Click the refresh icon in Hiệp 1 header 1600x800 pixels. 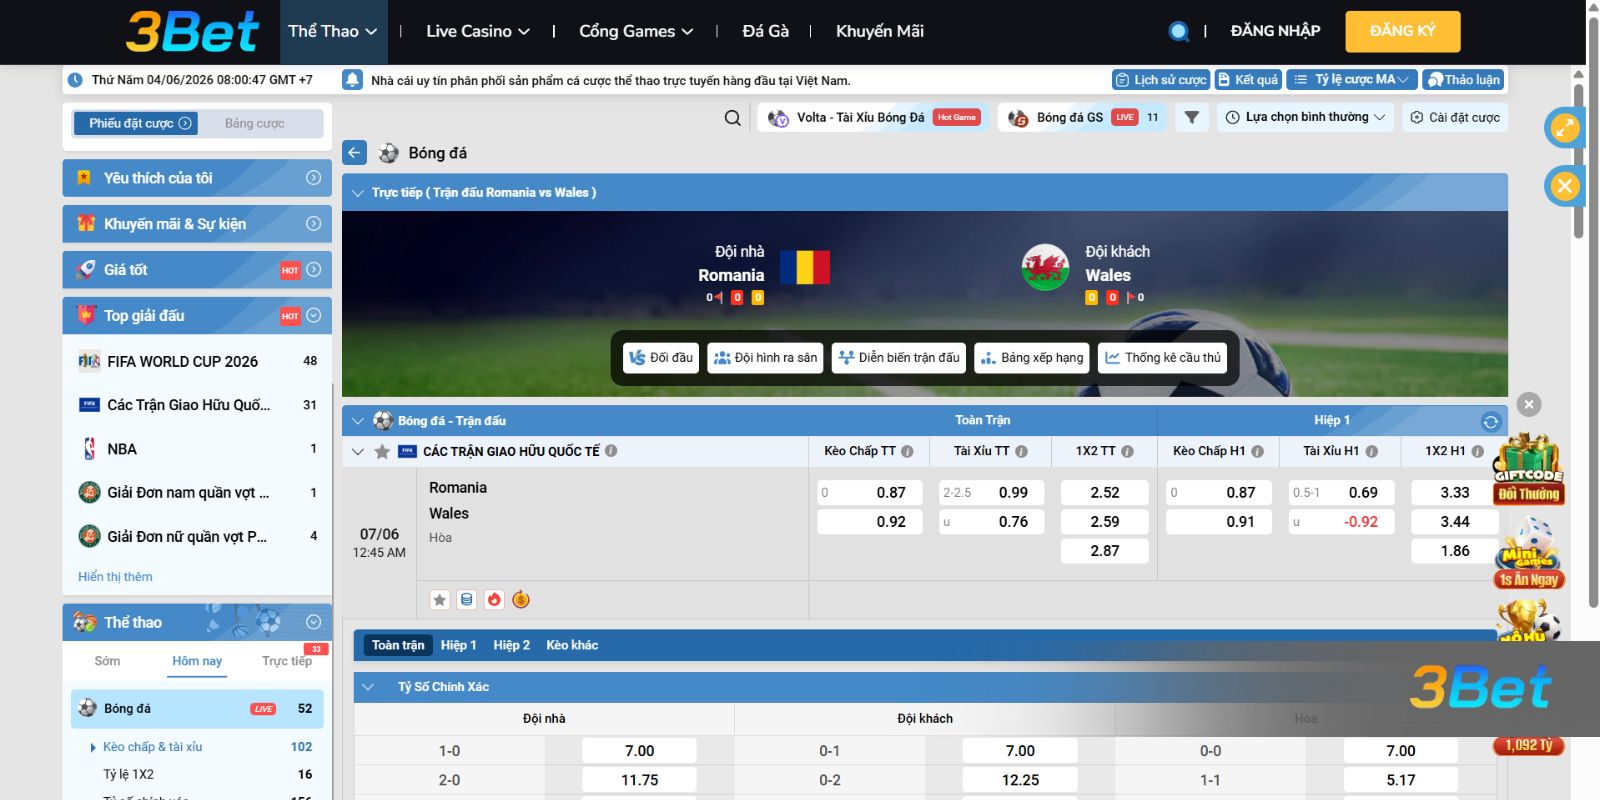pyautogui.click(x=1491, y=421)
